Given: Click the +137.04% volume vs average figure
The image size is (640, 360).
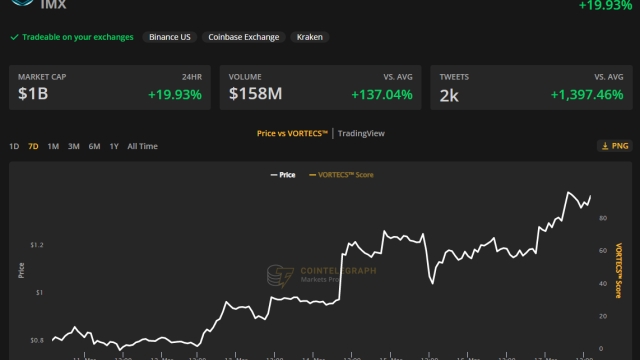Looking at the screenshot, I should [x=382, y=95].
